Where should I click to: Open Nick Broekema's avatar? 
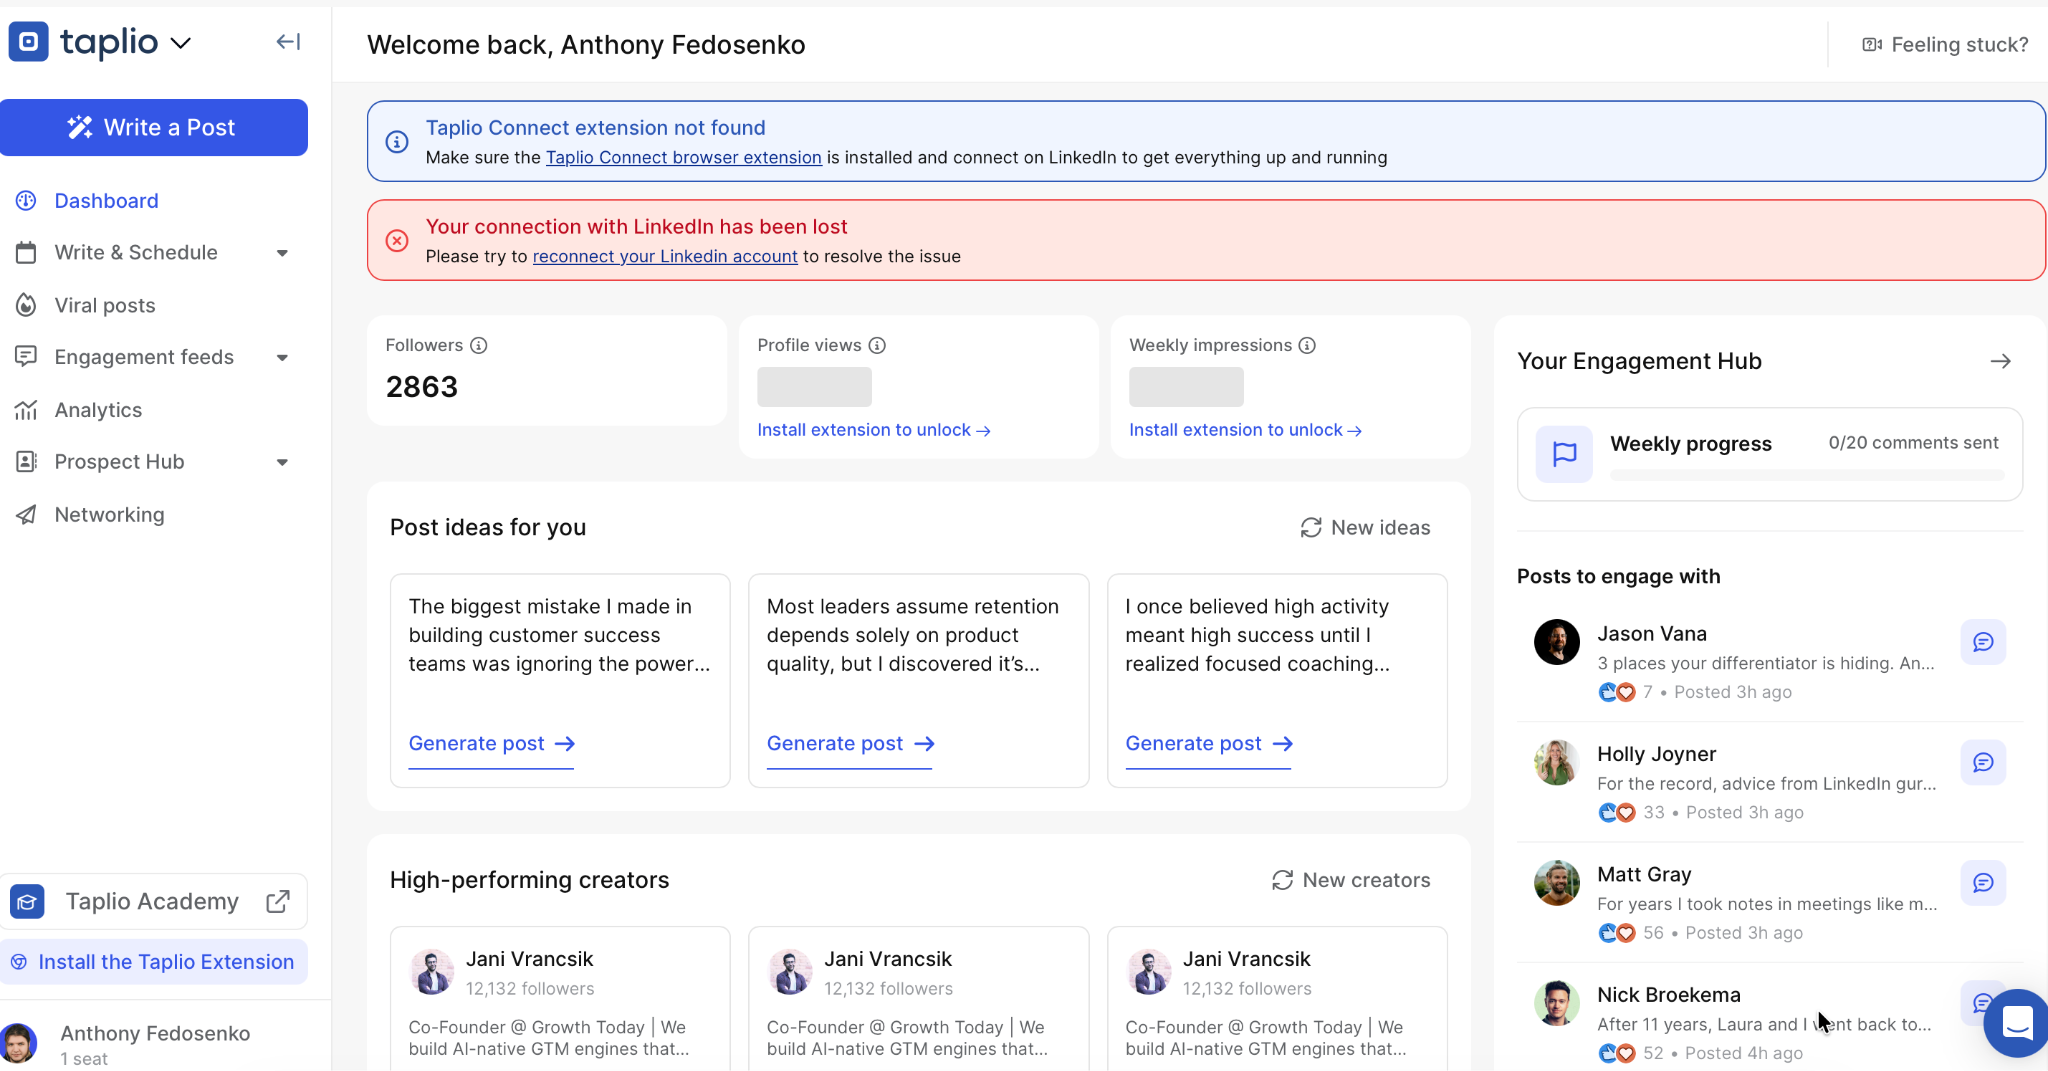coord(1557,1003)
